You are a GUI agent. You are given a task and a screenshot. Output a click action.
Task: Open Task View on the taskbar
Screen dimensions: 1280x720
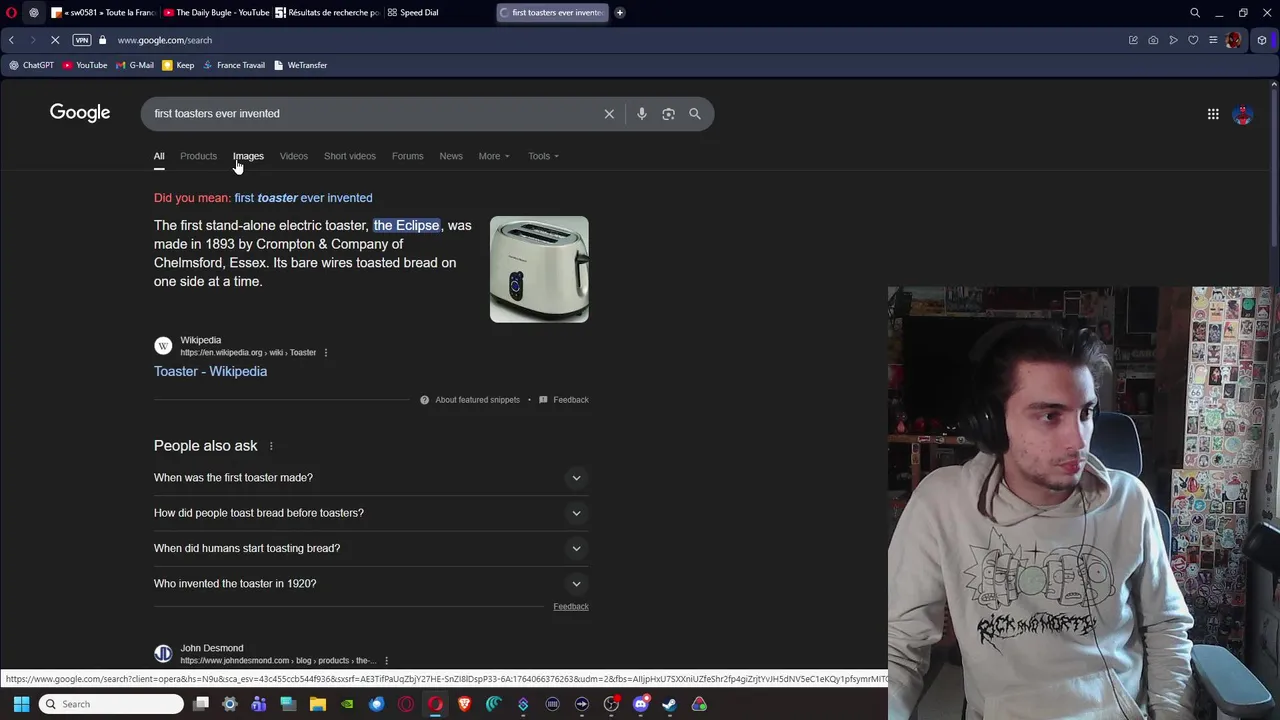click(x=200, y=704)
